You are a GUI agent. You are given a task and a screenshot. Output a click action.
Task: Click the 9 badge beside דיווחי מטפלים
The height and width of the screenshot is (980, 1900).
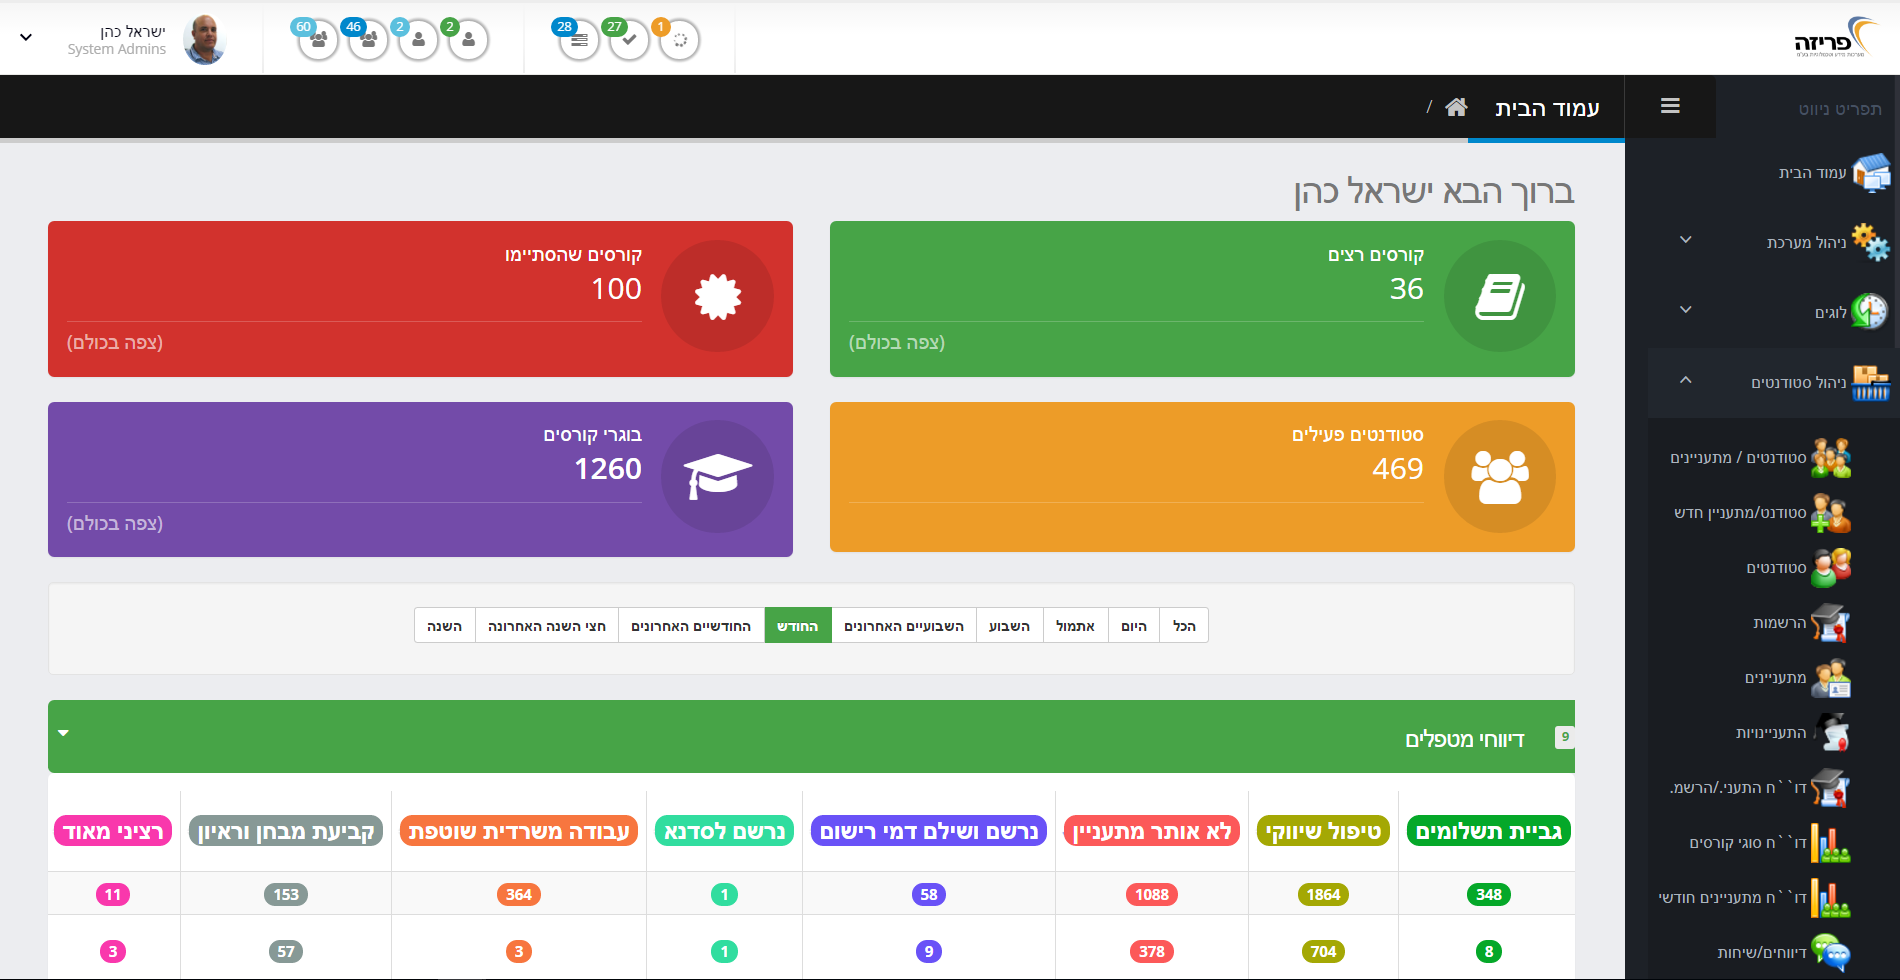pyautogui.click(x=1565, y=737)
